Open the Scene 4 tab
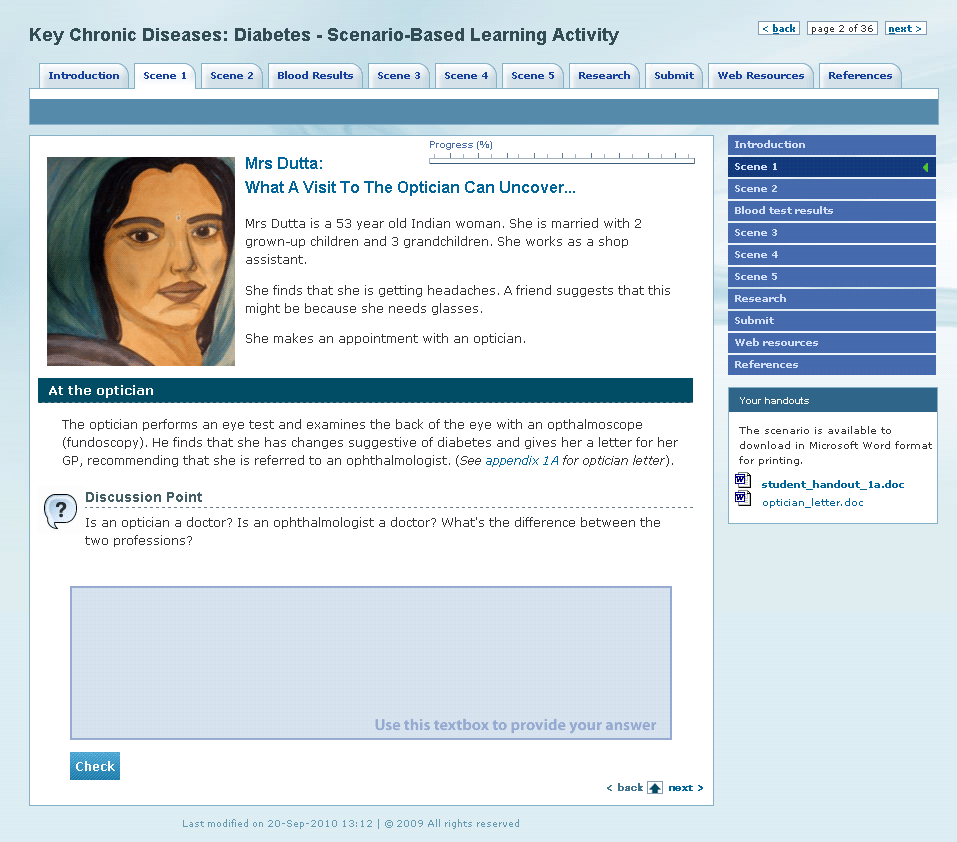957x842 pixels. 466,76
